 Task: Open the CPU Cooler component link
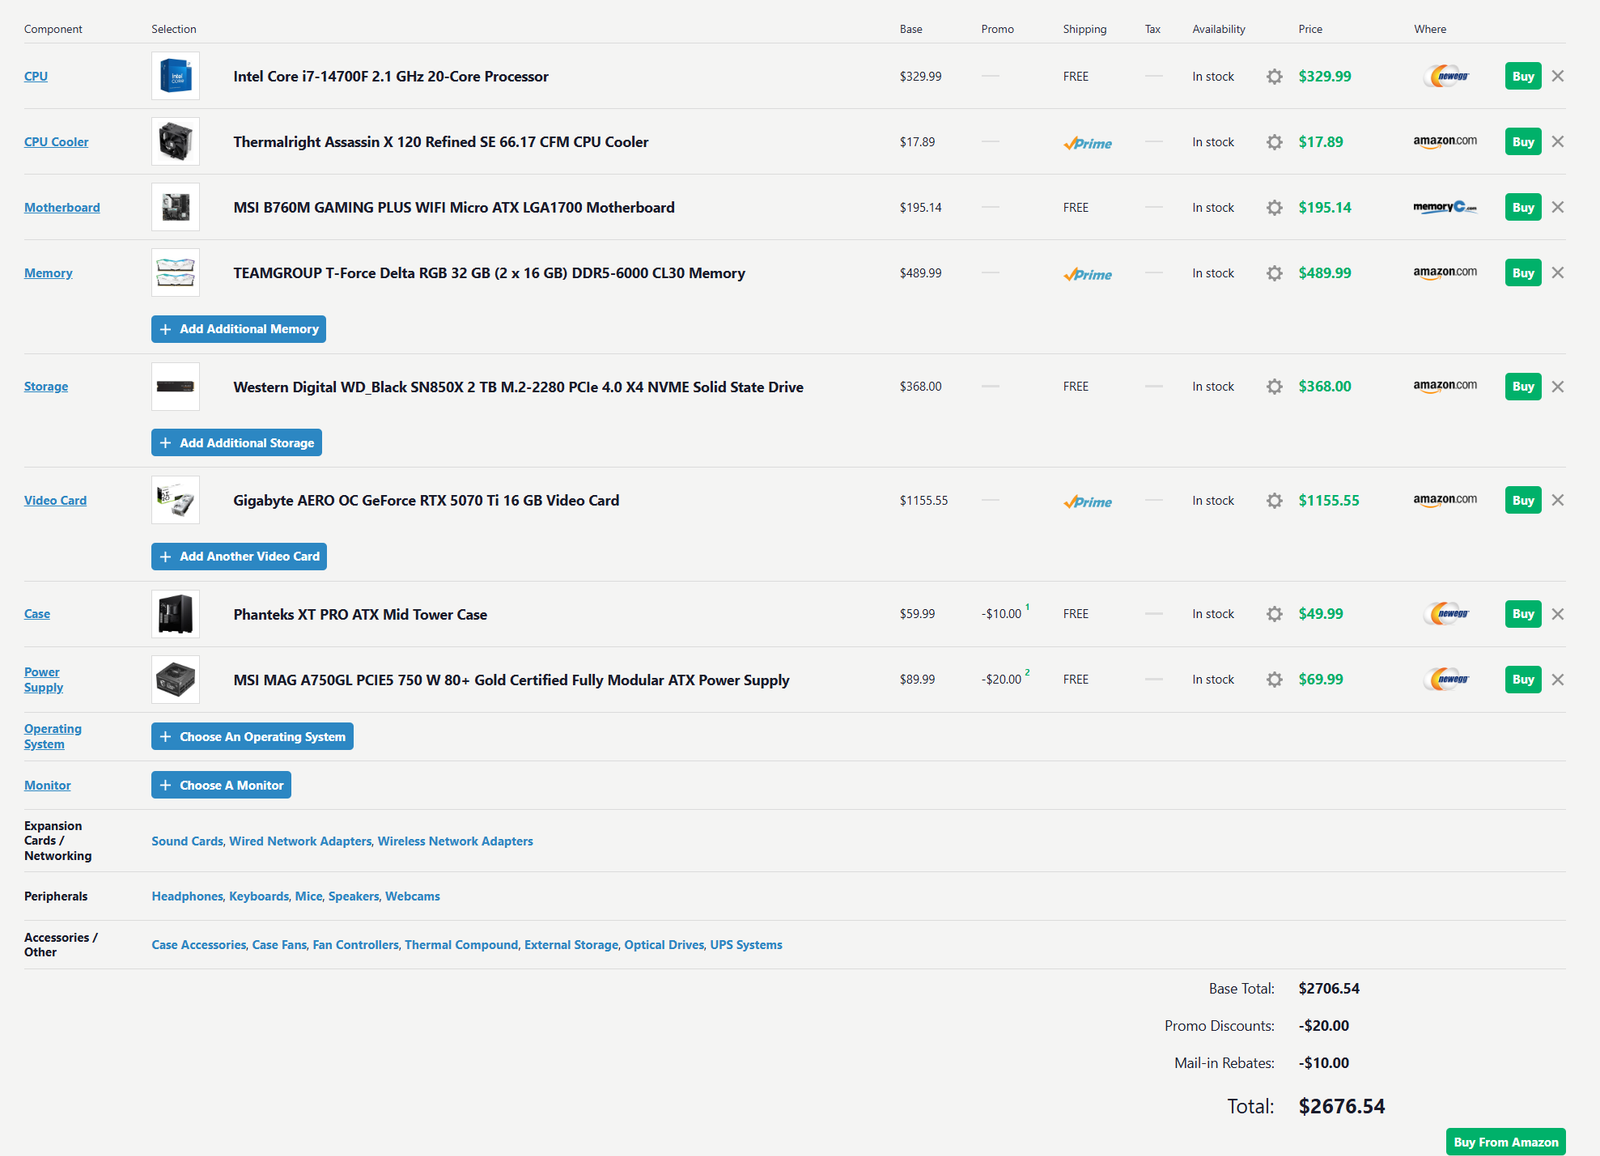click(x=56, y=142)
